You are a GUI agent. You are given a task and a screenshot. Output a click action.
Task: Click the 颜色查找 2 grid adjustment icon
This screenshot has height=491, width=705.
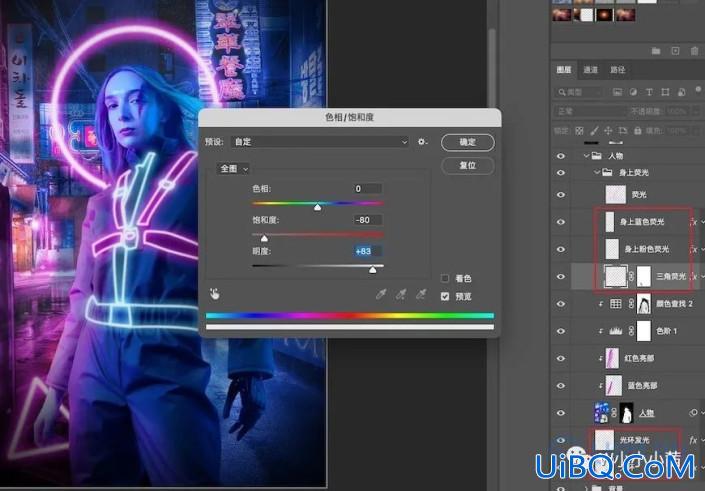coord(616,304)
